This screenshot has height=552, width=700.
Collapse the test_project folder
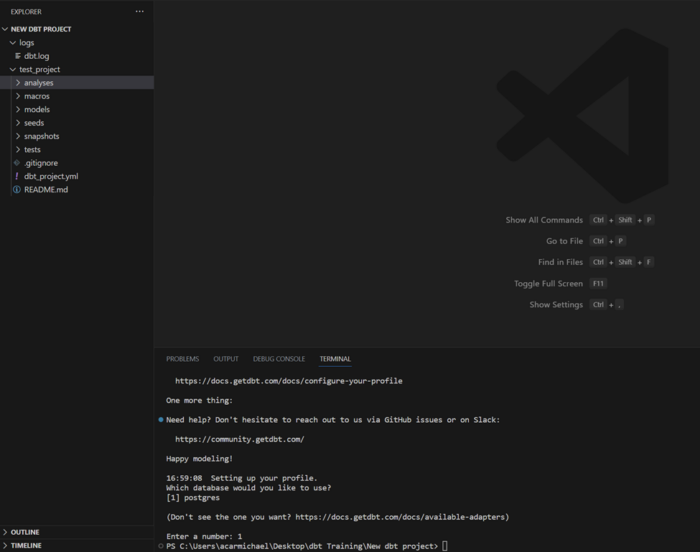pos(12,69)
